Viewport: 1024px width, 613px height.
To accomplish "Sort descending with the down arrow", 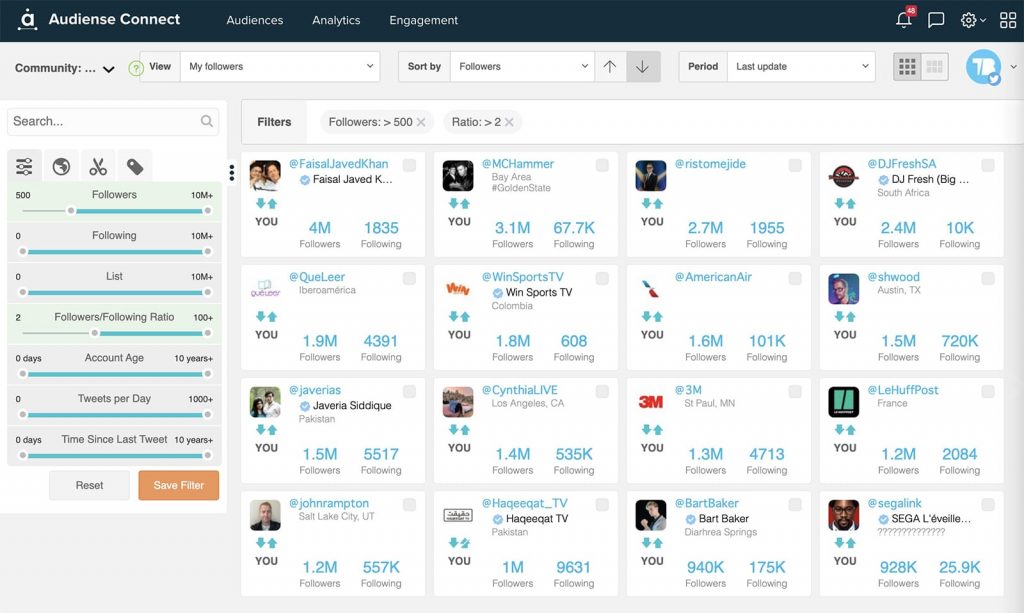I will [643, 67].
